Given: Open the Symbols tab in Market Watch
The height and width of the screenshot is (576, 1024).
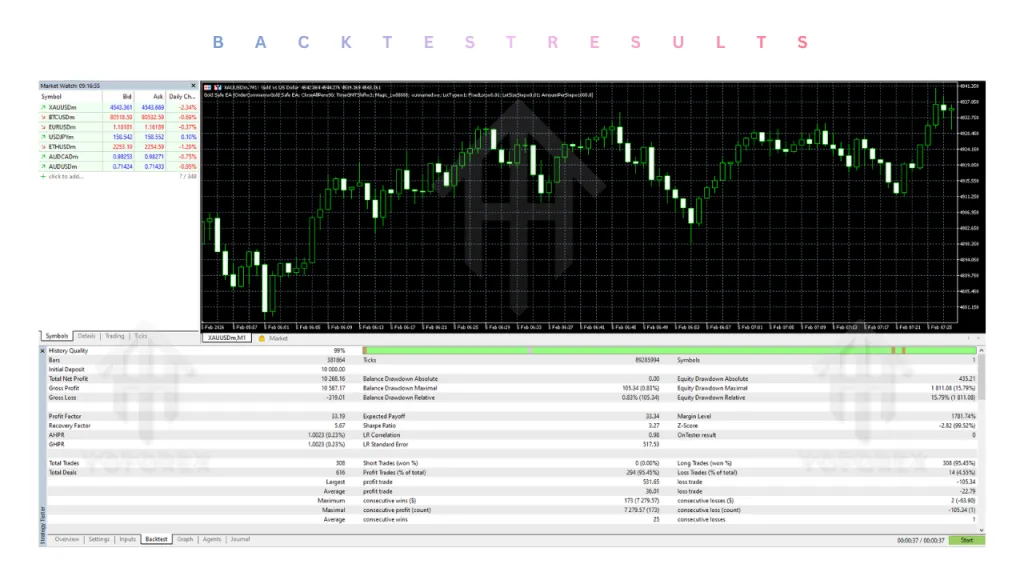Looking at the screenshot, I should (x=57, y=336).
